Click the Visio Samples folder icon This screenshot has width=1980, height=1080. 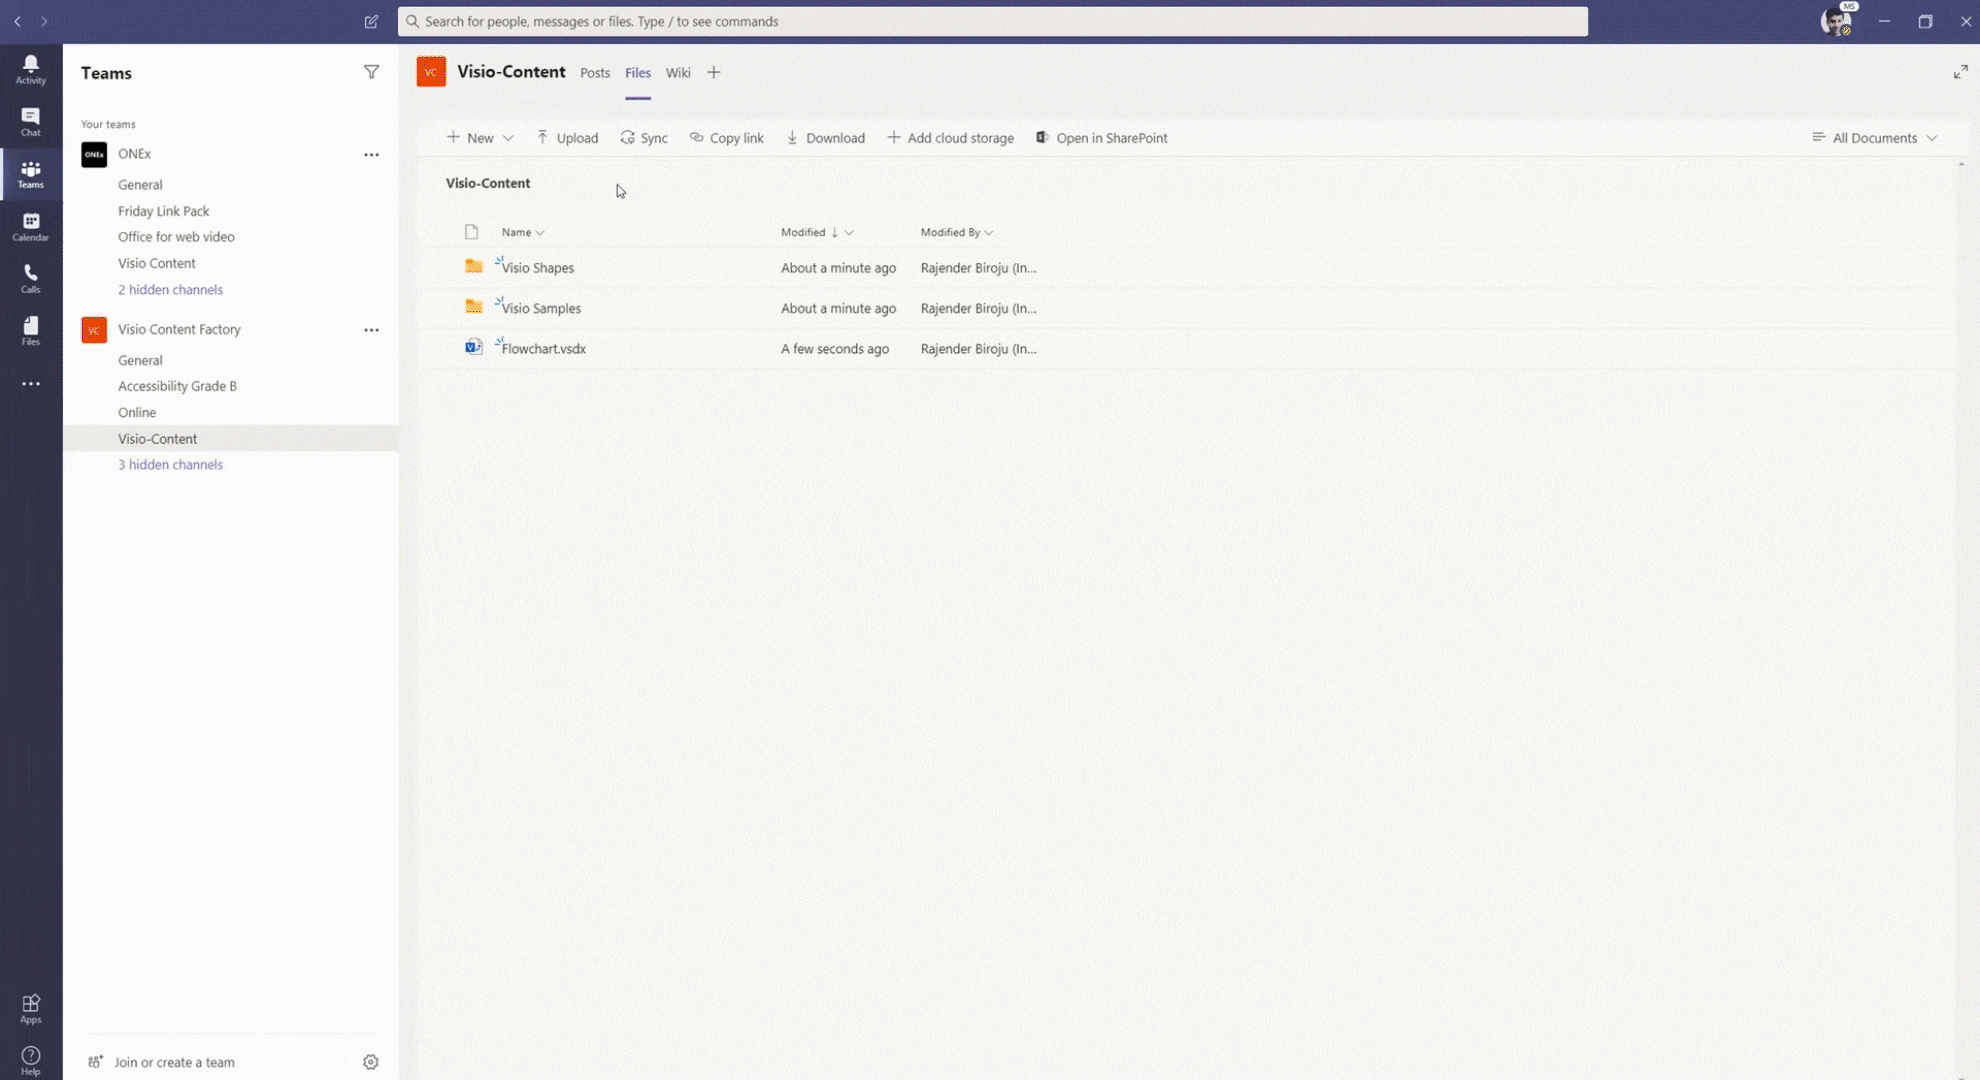pyautogui.click(x=474, y=306)
